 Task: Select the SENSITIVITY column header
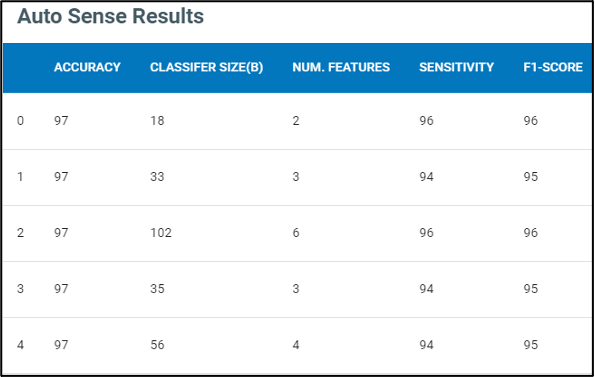[x=456, y=67]
